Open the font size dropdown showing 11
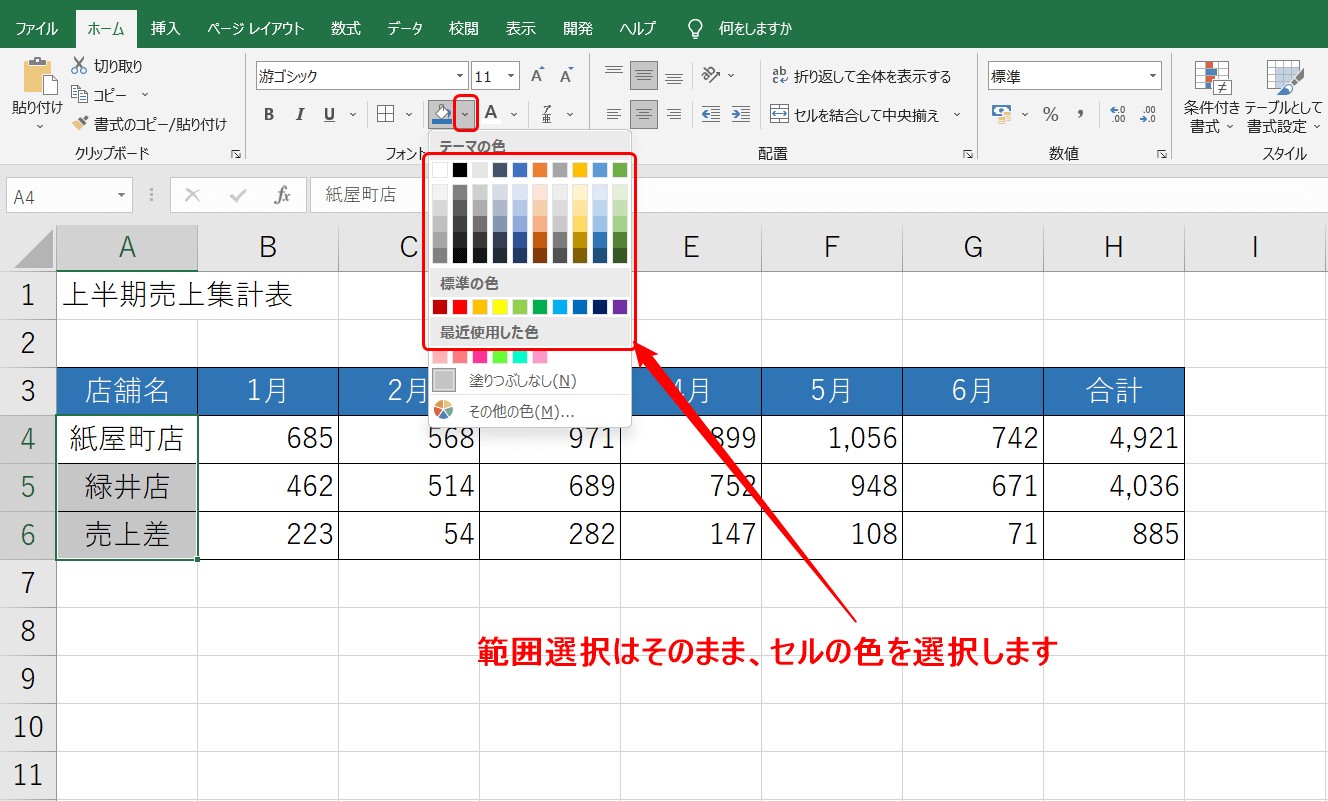The image size is (1328, 801). (512, 76)
